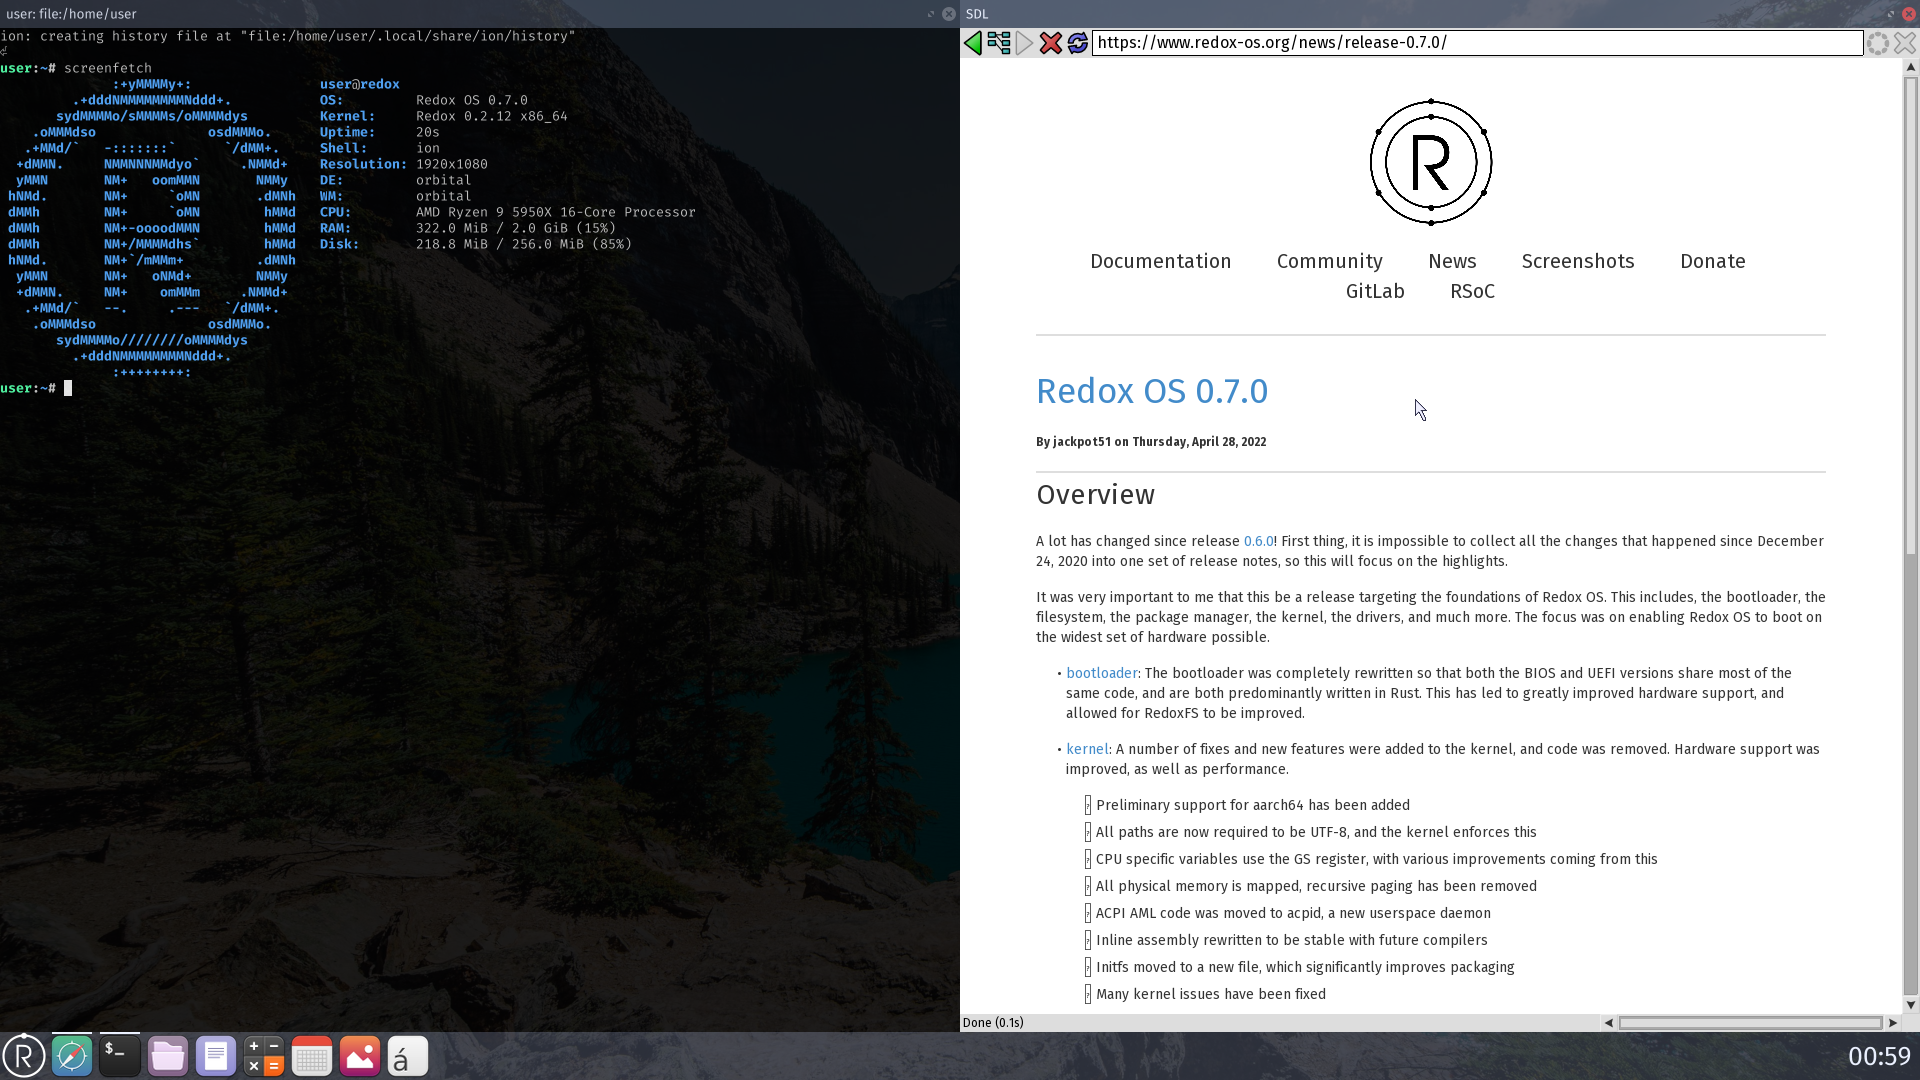1920x1080 pixels.
Task: Click the GitLab link in navigation
Action: [1374, 291]
